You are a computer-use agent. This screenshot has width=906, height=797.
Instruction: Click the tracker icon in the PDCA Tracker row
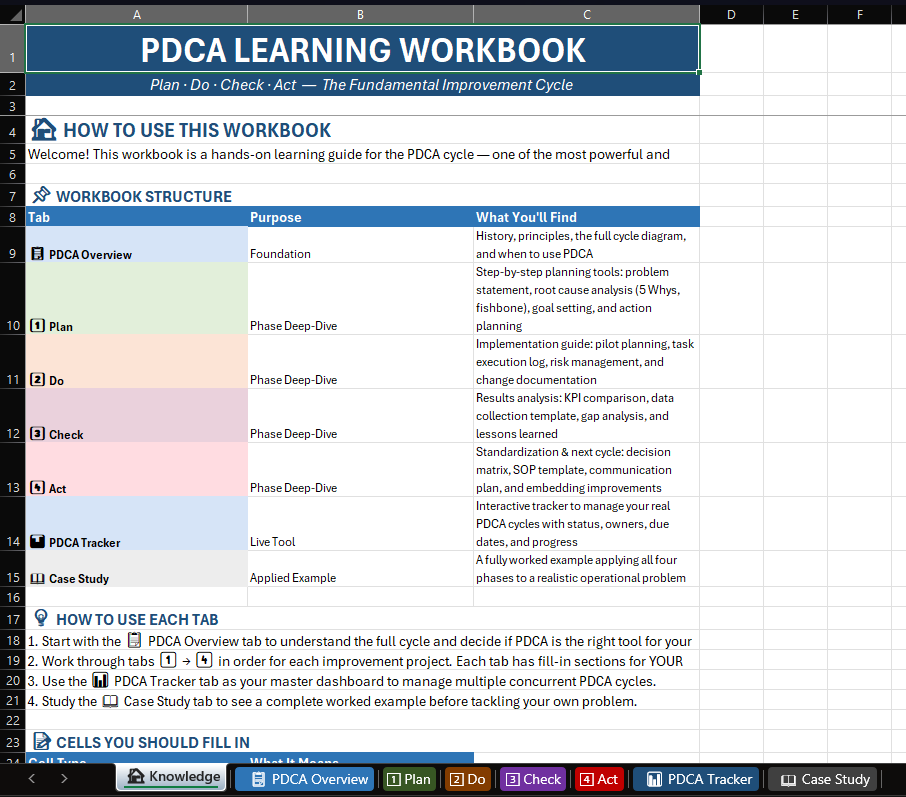pos(37,542)
